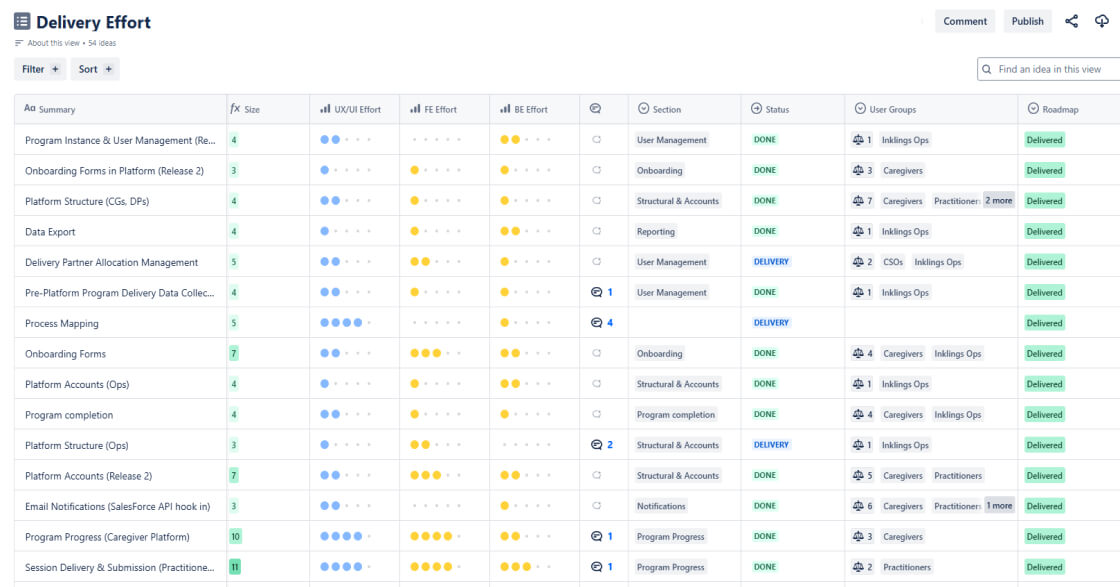Select the Roadmap column header
The image size is (1120, 587).
1060,109
